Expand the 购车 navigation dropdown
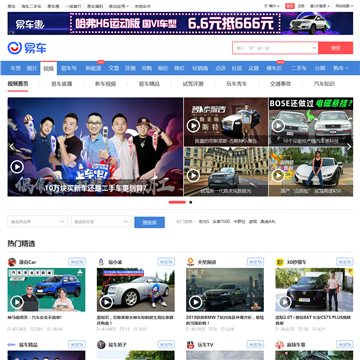Screen dimensions: 360x360 tap(341, 68)
